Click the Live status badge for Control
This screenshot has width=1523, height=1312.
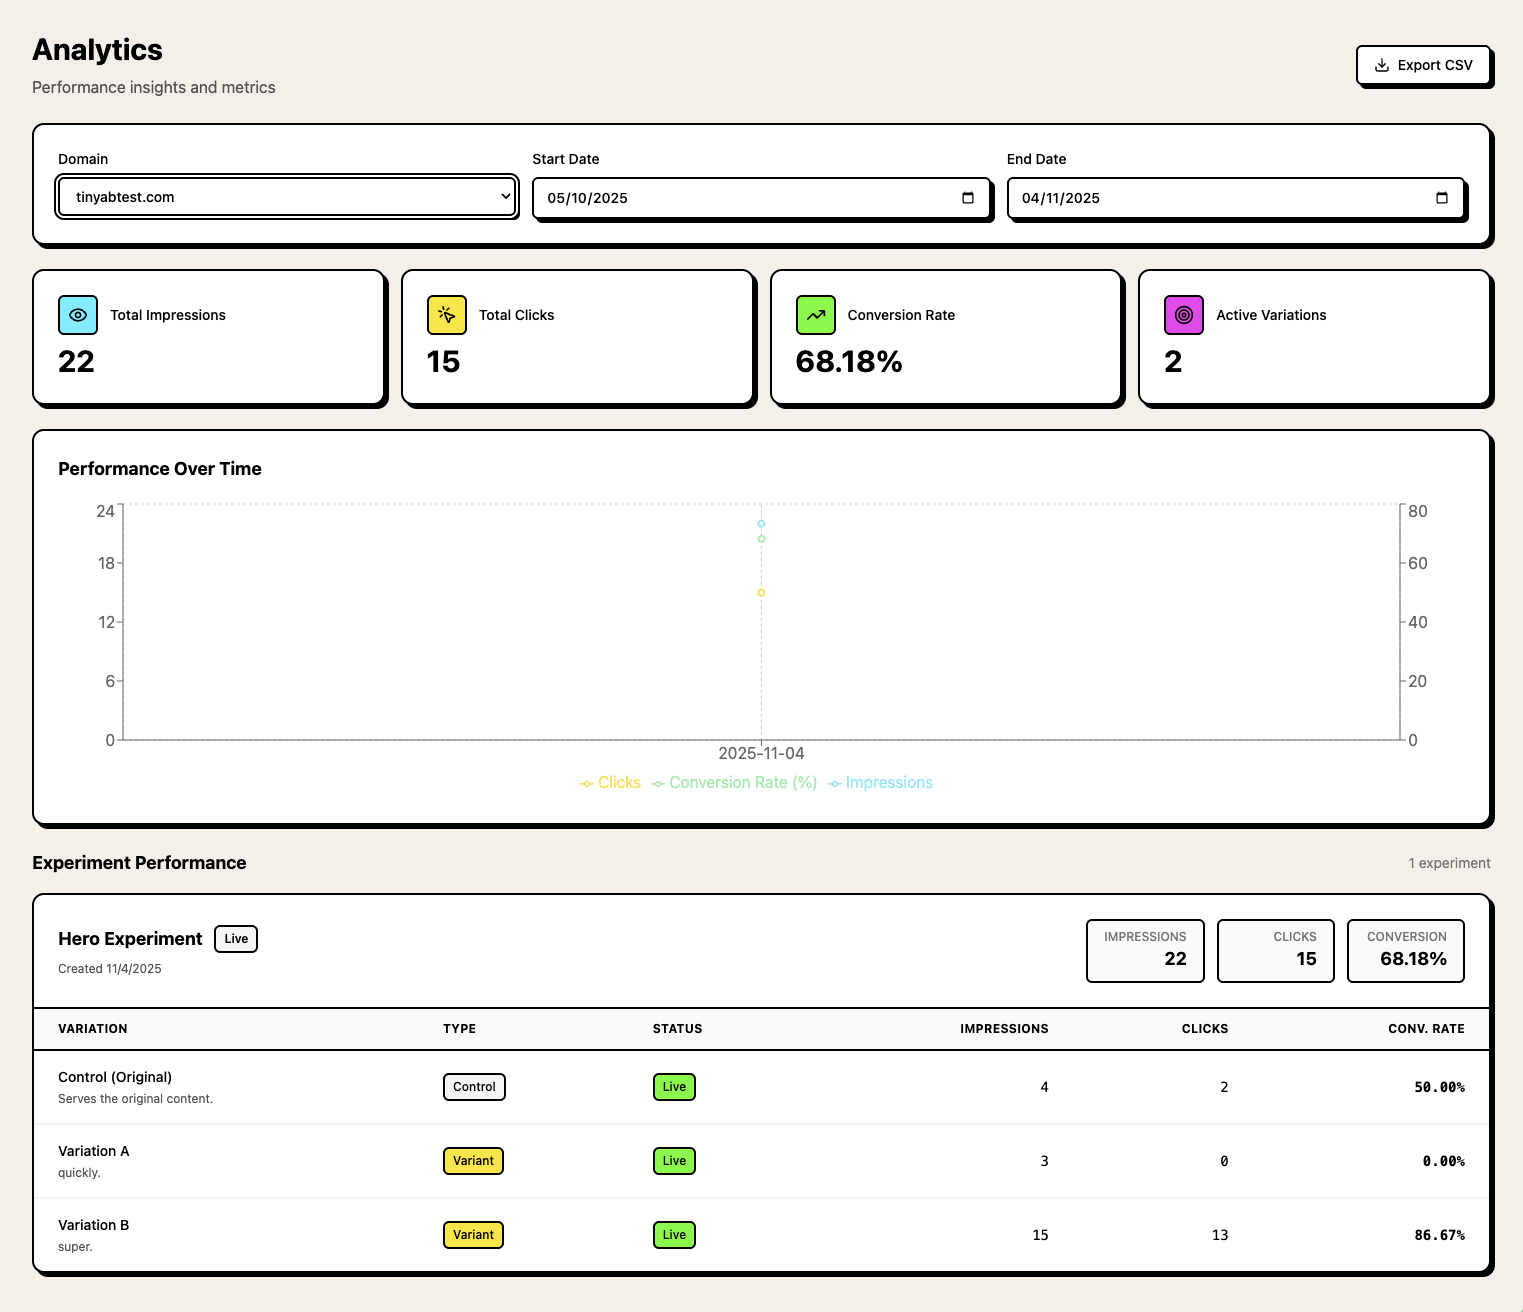674,1087
